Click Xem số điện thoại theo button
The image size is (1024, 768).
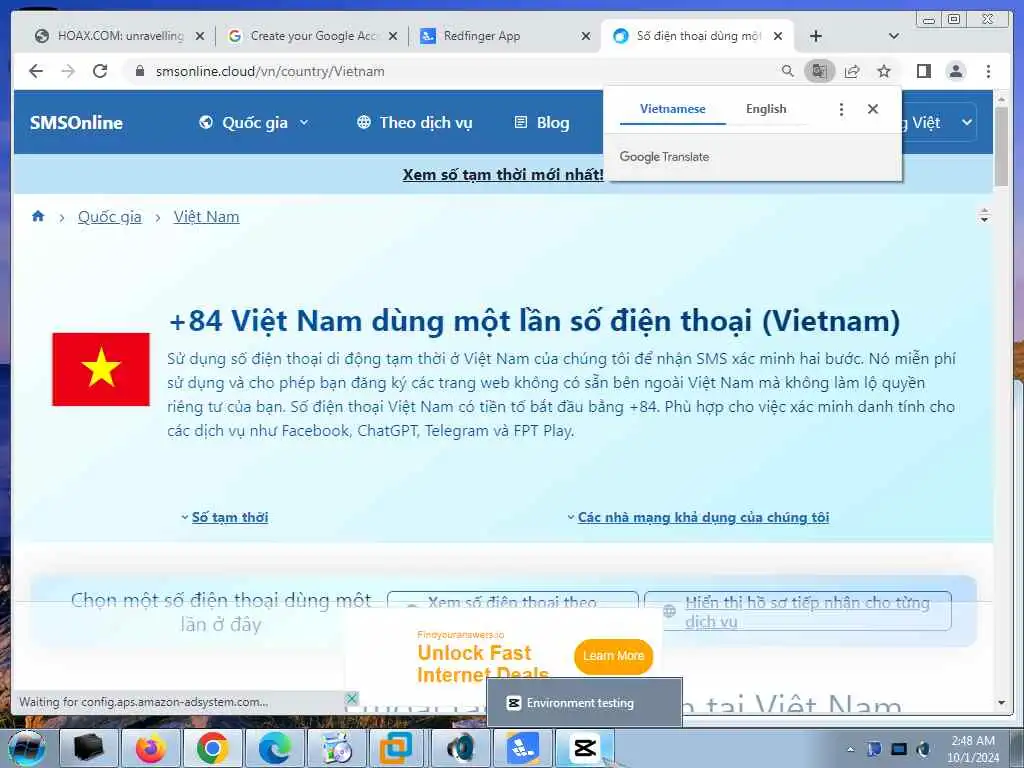click(513, 602)
